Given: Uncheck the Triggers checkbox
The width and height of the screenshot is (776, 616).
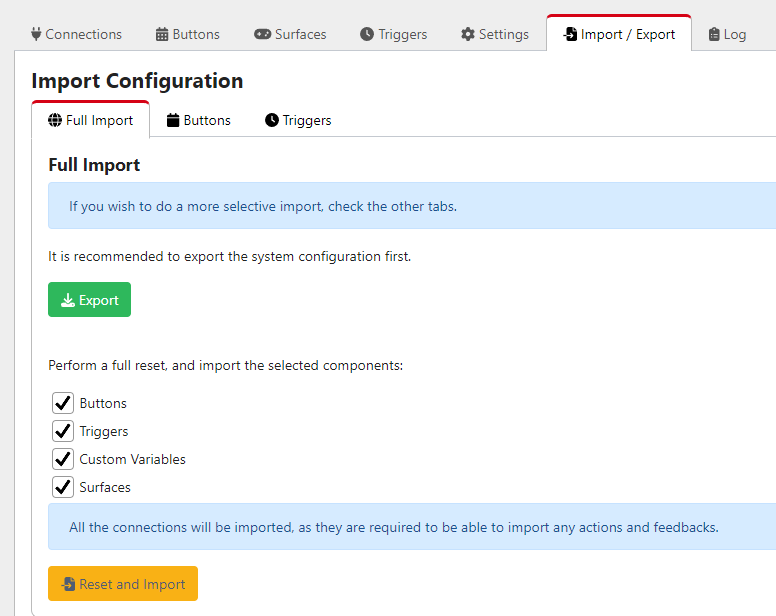Looking at the screenshot, I should coord(63,431).
